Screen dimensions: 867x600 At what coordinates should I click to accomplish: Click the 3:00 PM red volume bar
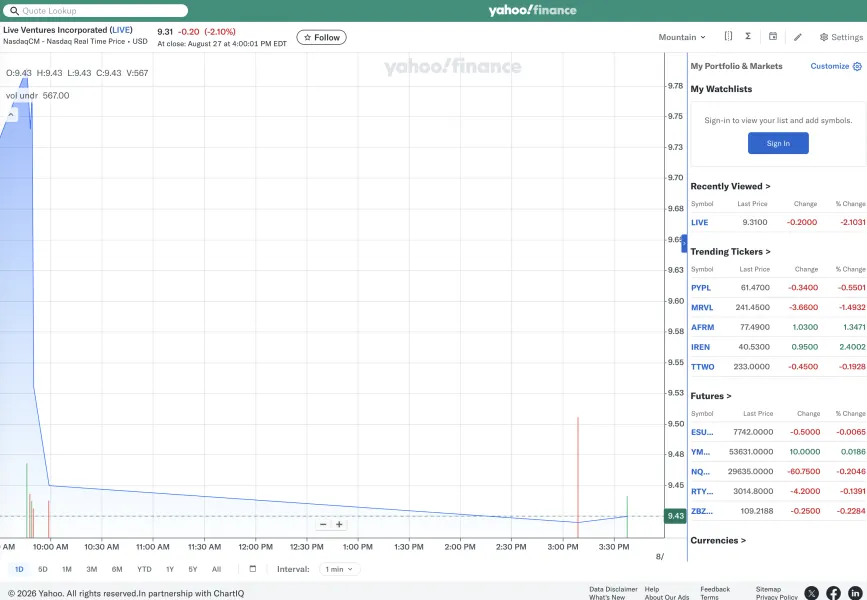578,477
